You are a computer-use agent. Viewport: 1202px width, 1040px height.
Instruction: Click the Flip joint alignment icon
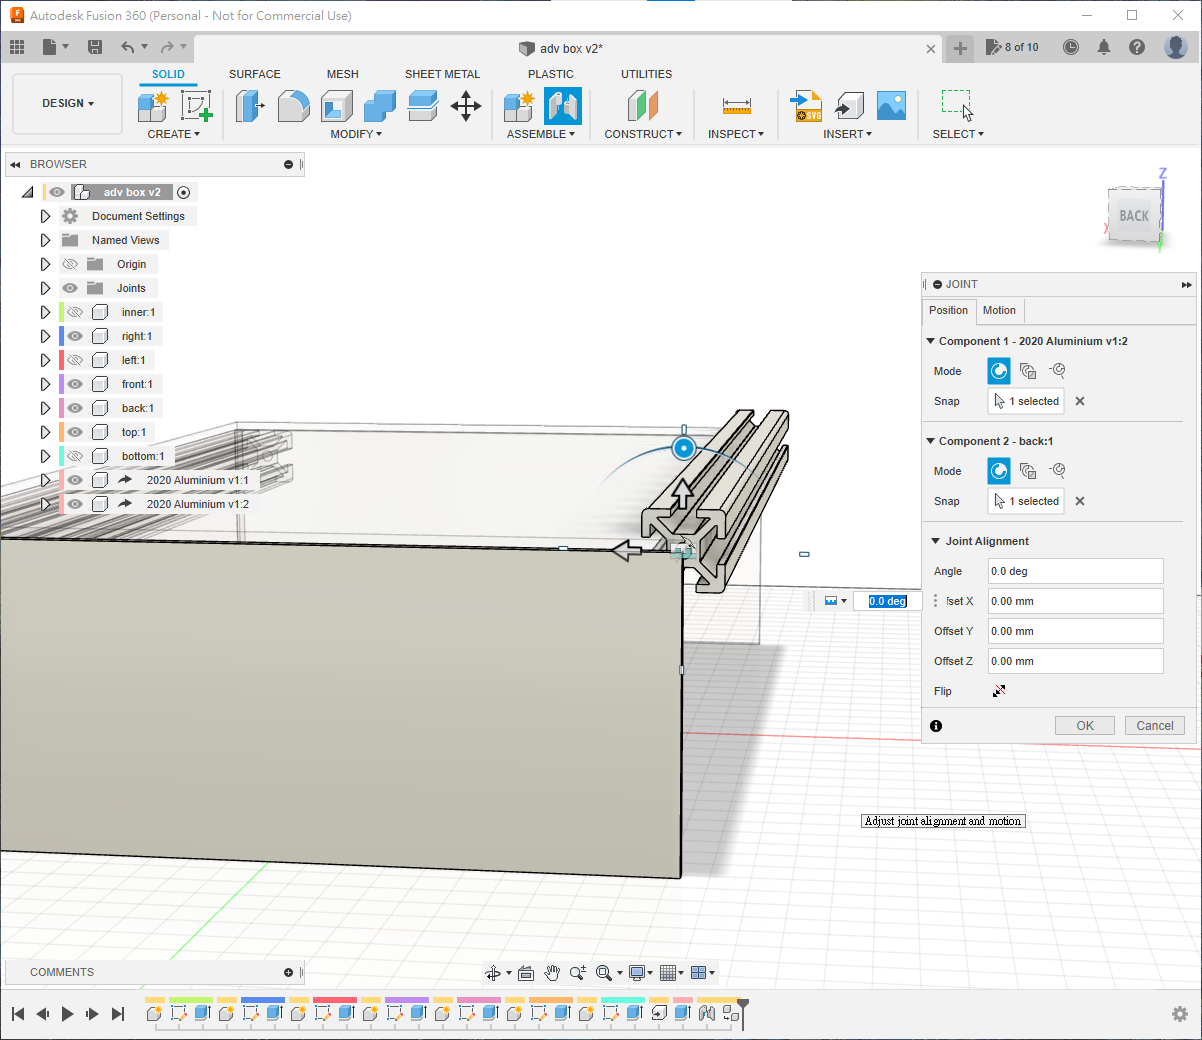[998, 691]
